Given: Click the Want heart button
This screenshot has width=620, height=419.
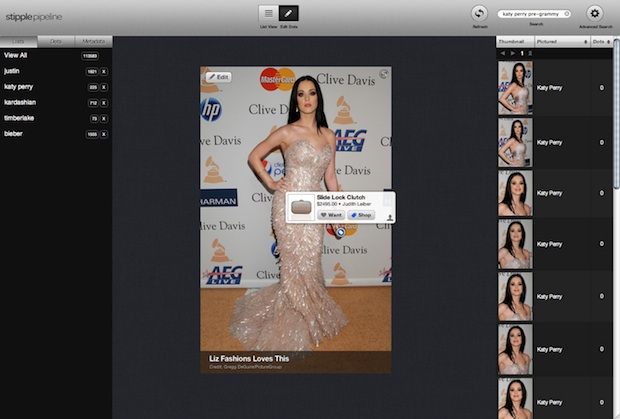Looking at the screenshot, I should (331, 215).
